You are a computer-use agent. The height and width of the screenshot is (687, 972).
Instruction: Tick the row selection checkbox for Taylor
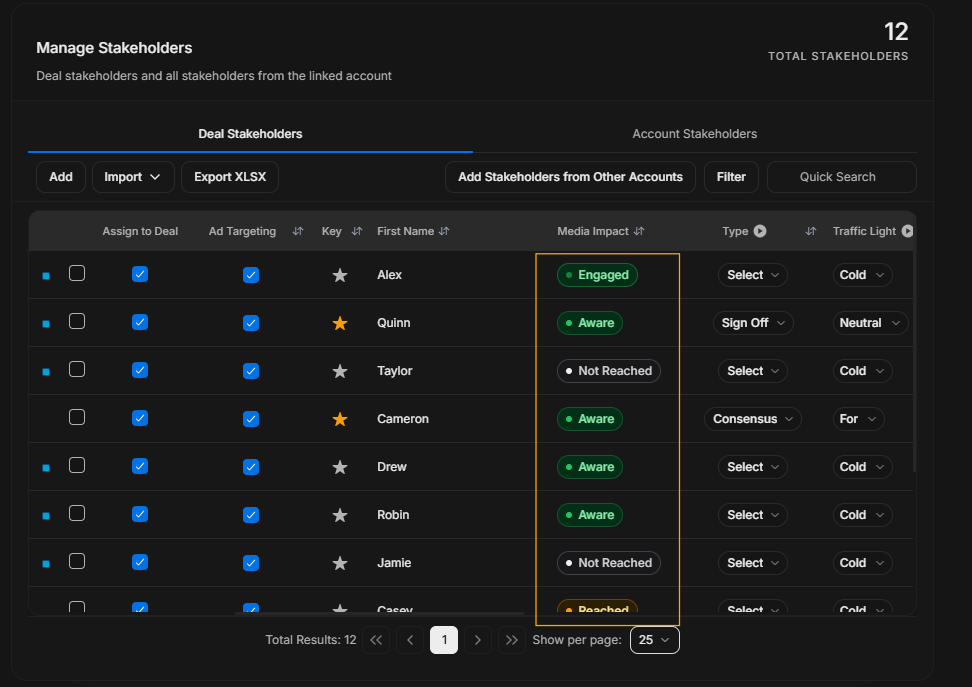[77, 370]
